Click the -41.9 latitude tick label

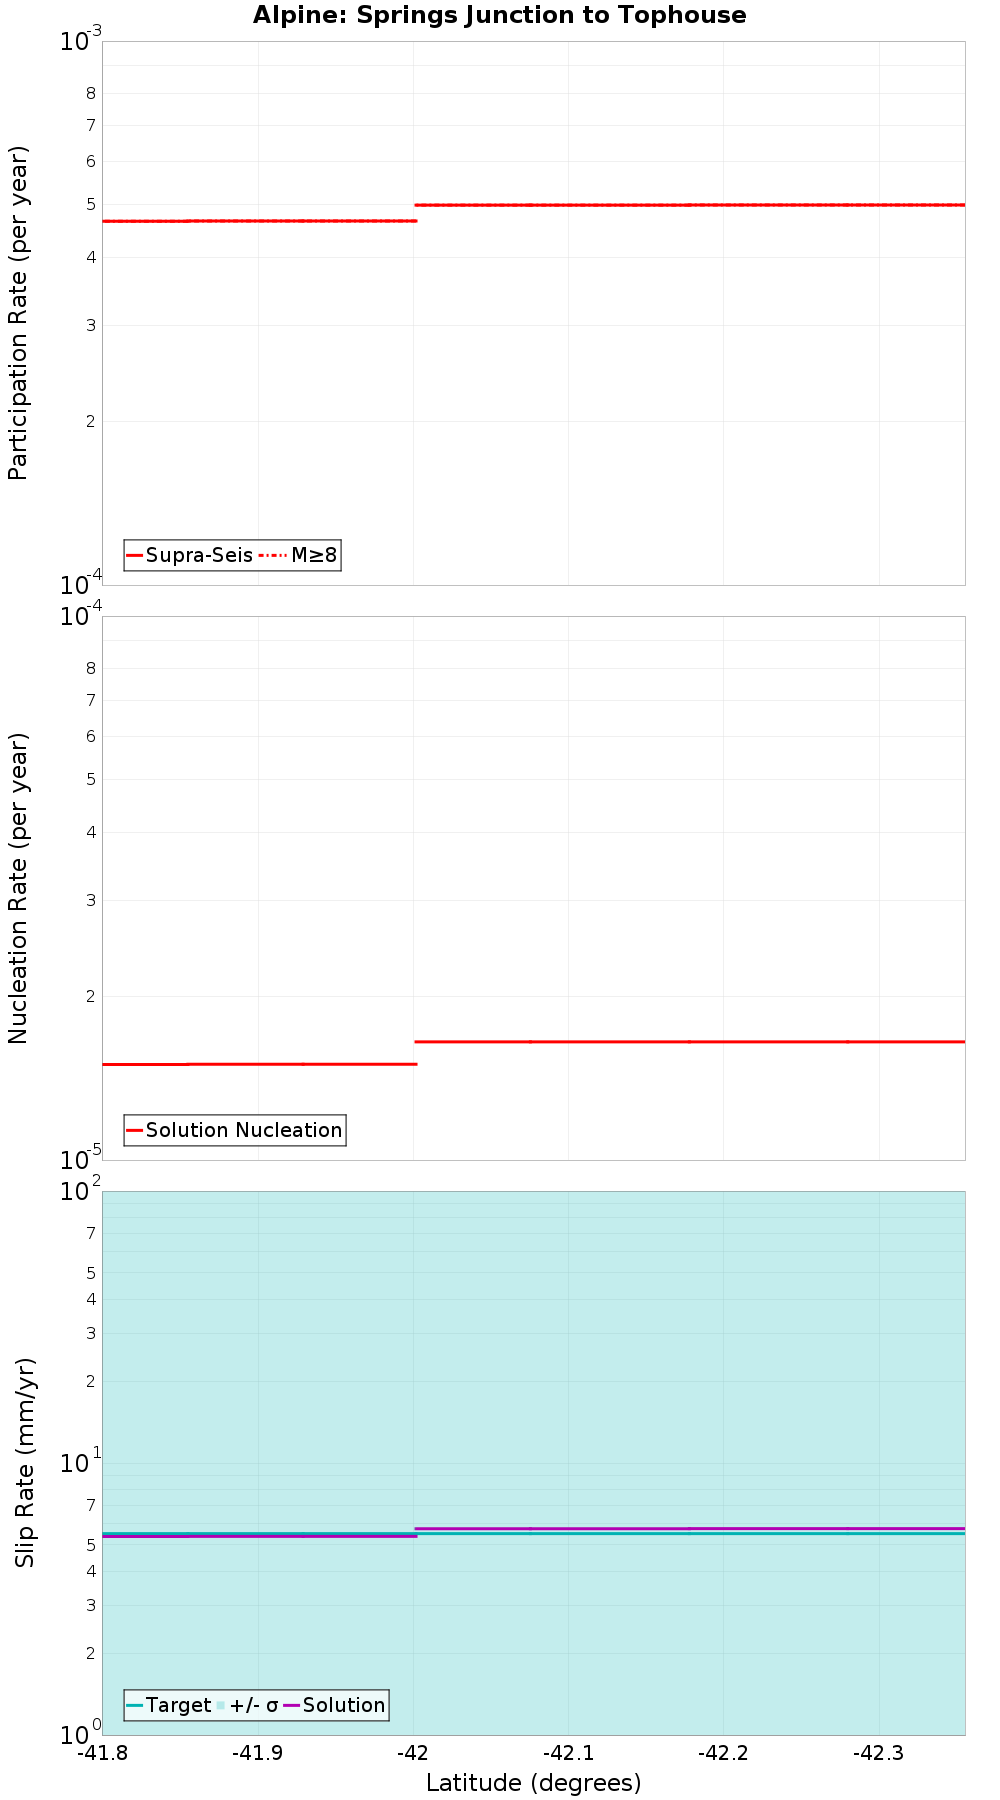tap(258, 1752)
